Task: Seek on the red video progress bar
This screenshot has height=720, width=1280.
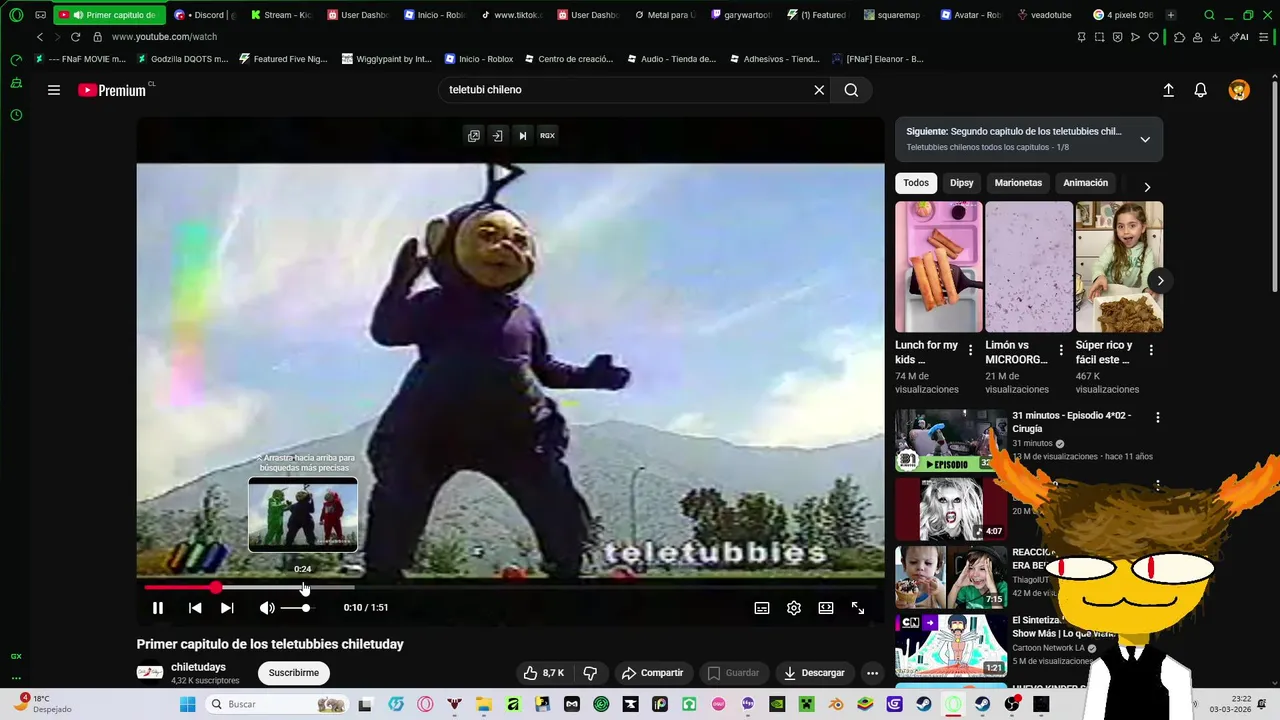Action: (x=510, y=587)
